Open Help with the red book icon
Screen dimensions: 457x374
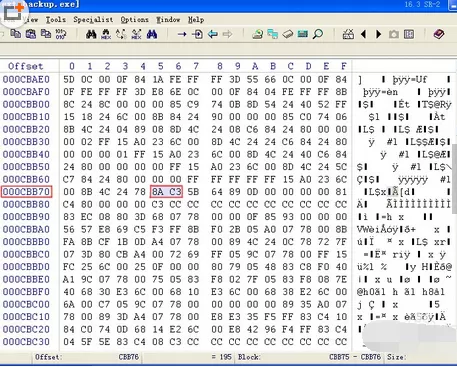click(439, 34)
